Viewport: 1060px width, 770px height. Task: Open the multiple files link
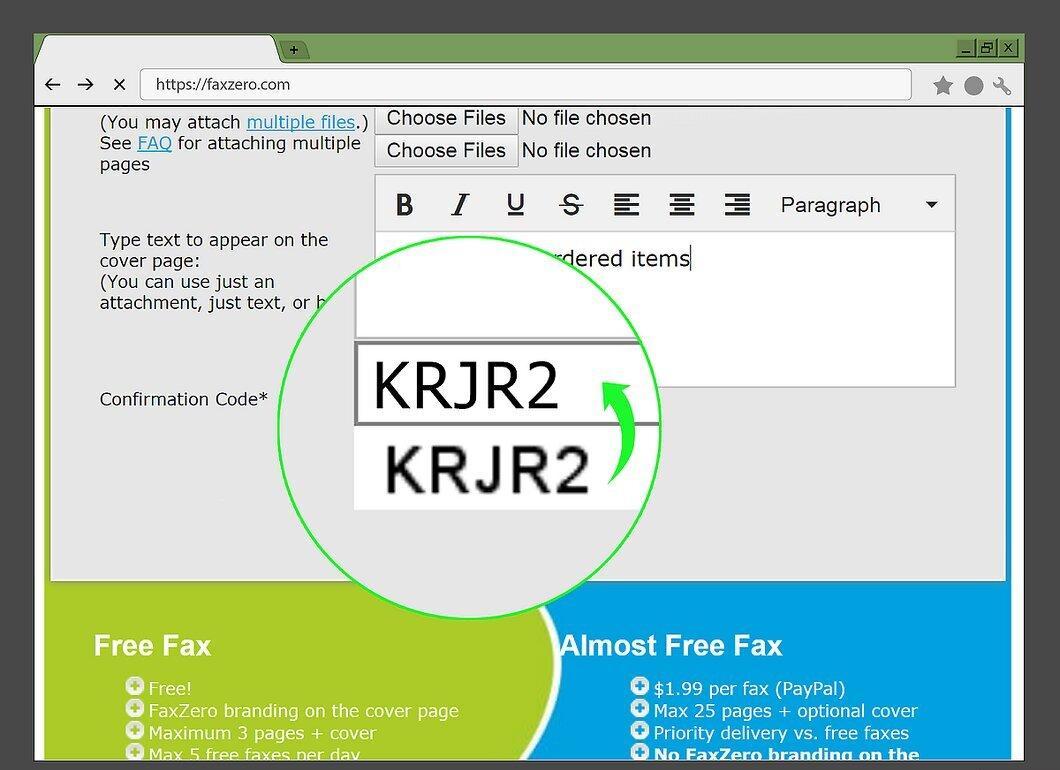click(301, 122)
